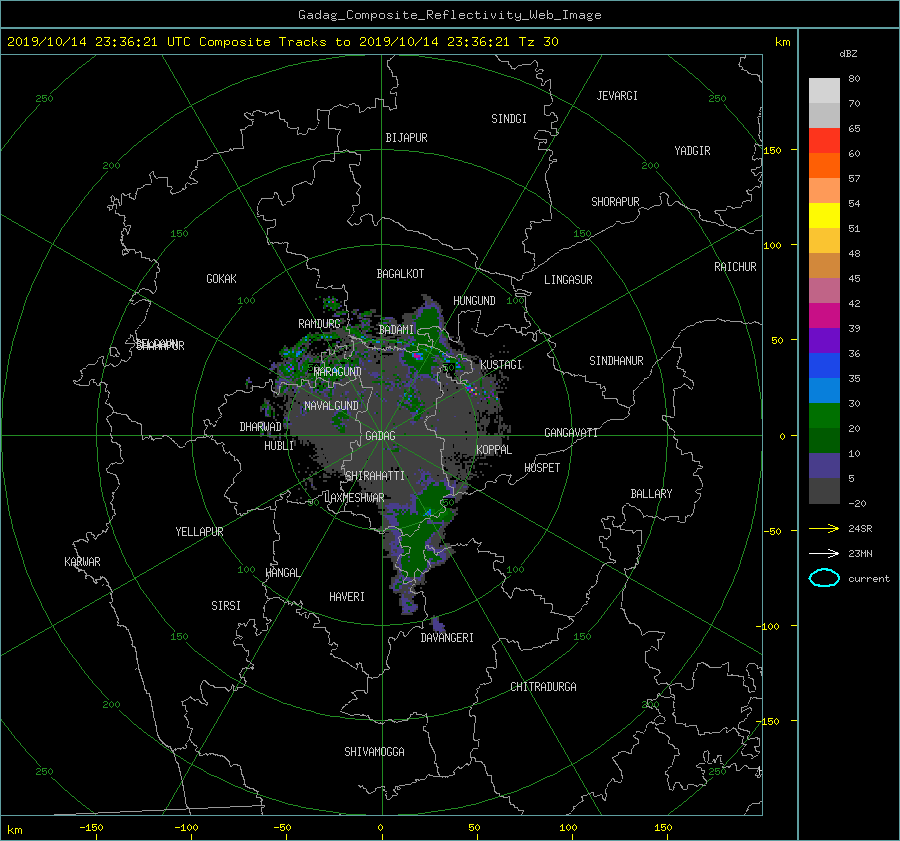Select the red 60 dBZ color swatch
The height and width of the screenshot is (841, 900).
coord(824,140)
